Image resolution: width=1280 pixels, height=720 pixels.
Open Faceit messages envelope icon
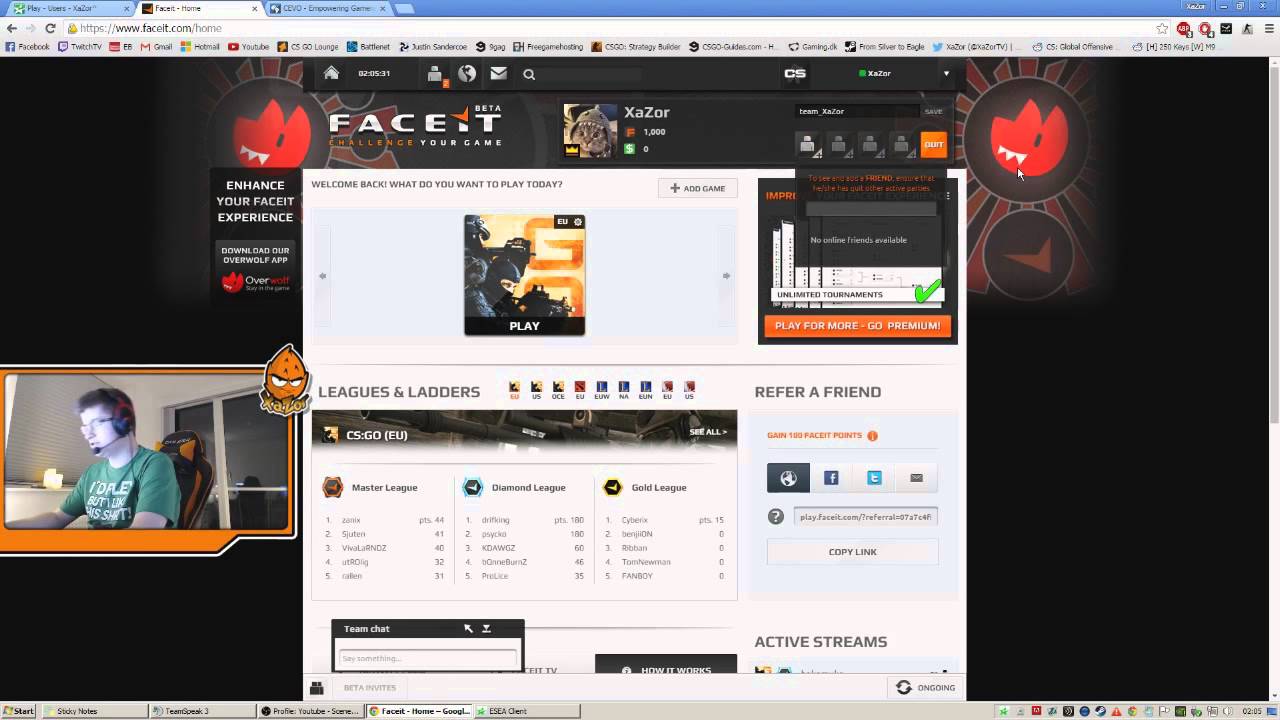[498, 73]
